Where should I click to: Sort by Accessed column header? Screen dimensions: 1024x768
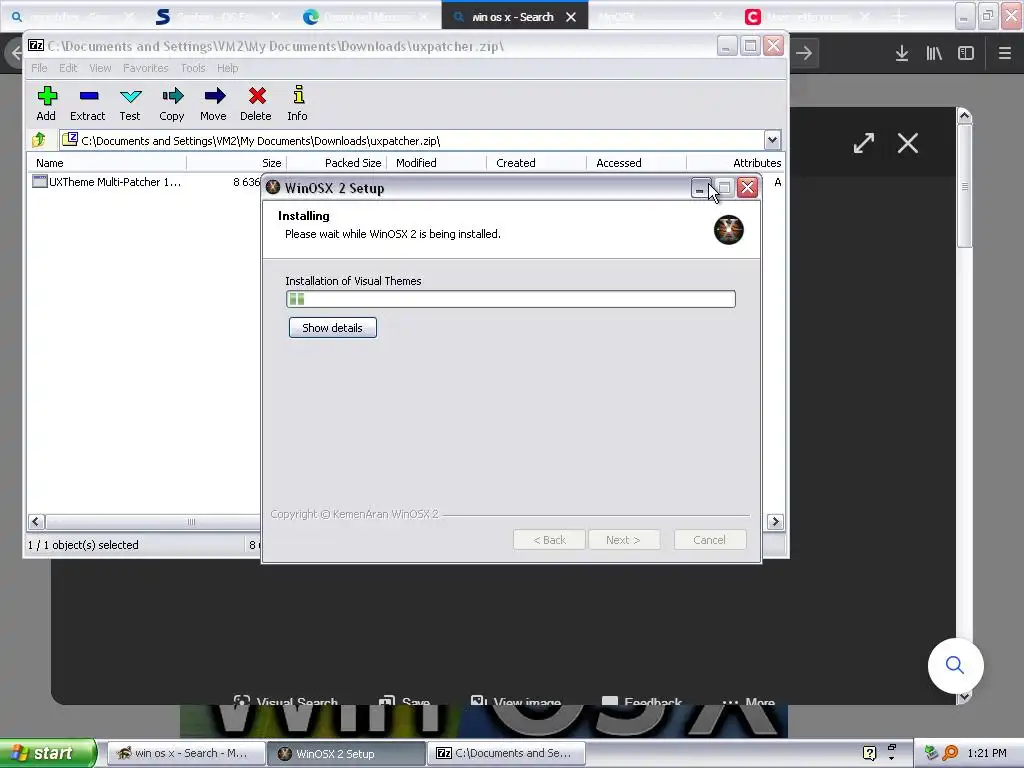636,163
